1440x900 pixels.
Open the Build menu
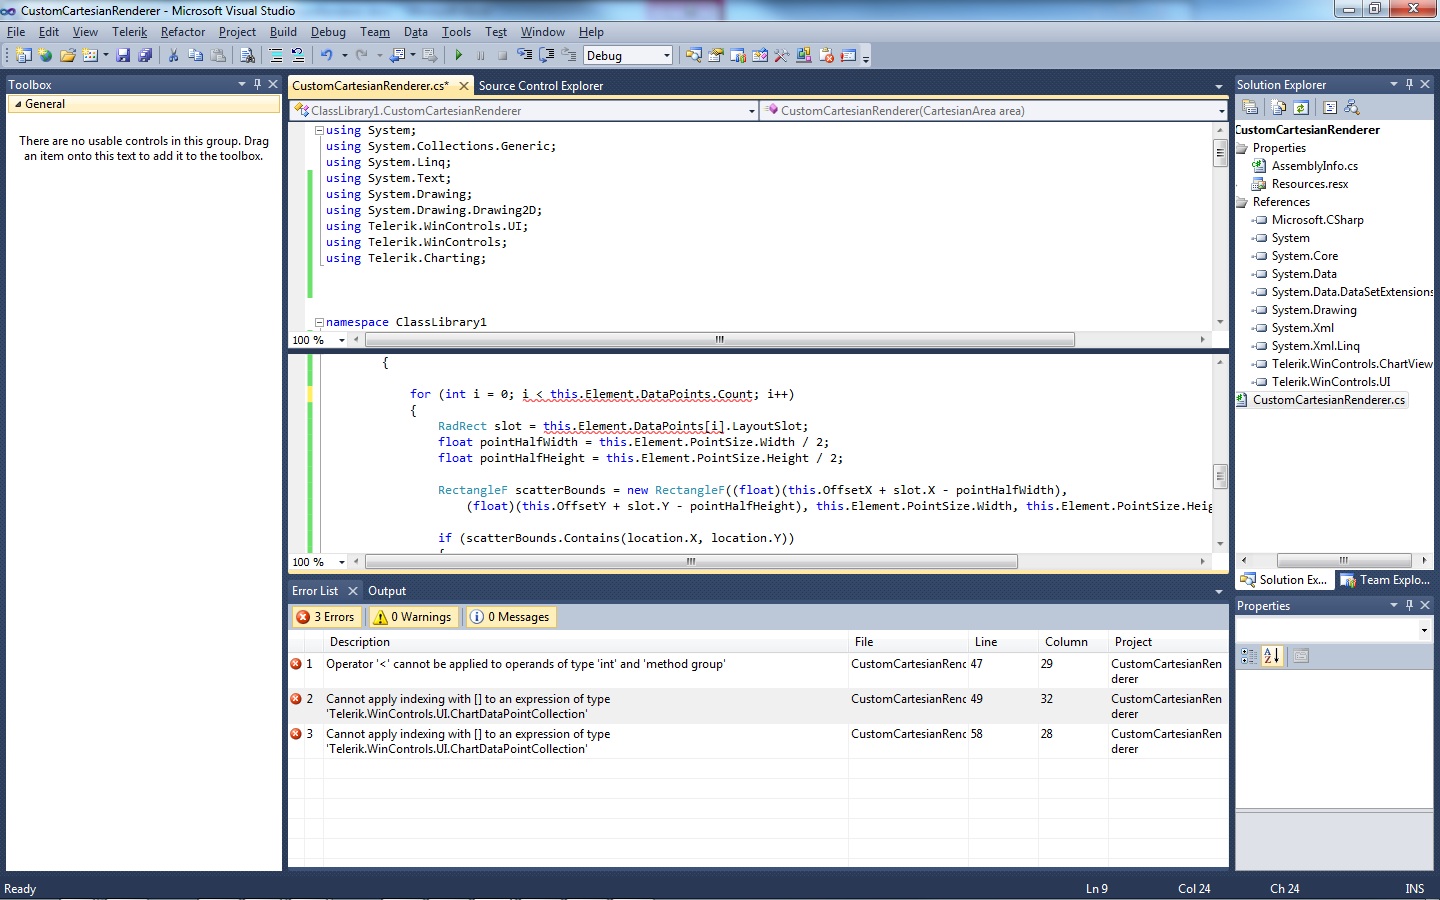tap(283, 32)
